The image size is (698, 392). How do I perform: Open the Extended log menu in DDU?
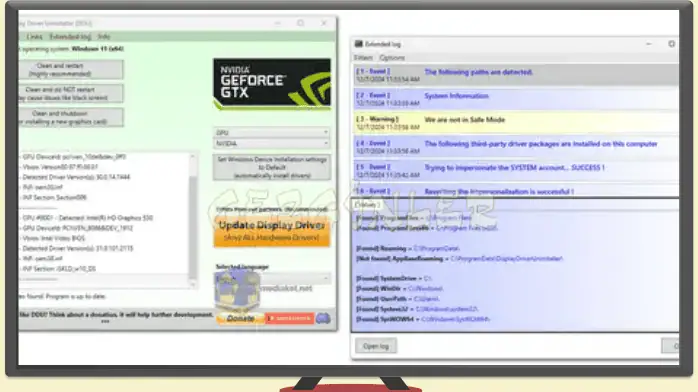pos(70,36)
